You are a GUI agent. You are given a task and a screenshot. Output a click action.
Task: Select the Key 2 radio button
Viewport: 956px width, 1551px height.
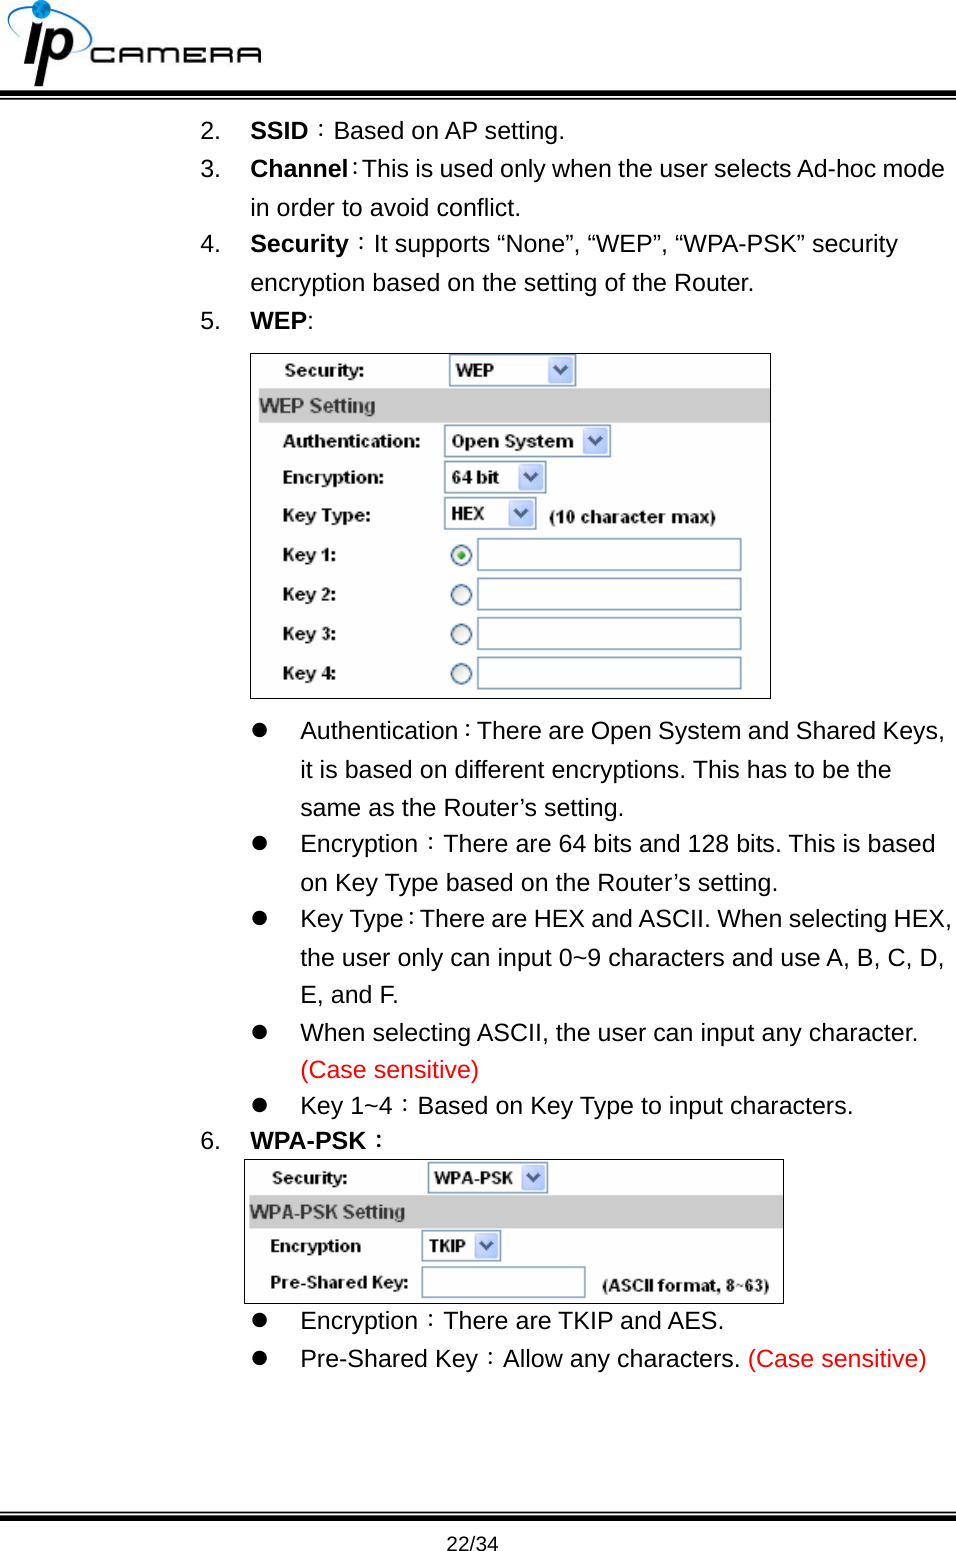pos(460,594)
